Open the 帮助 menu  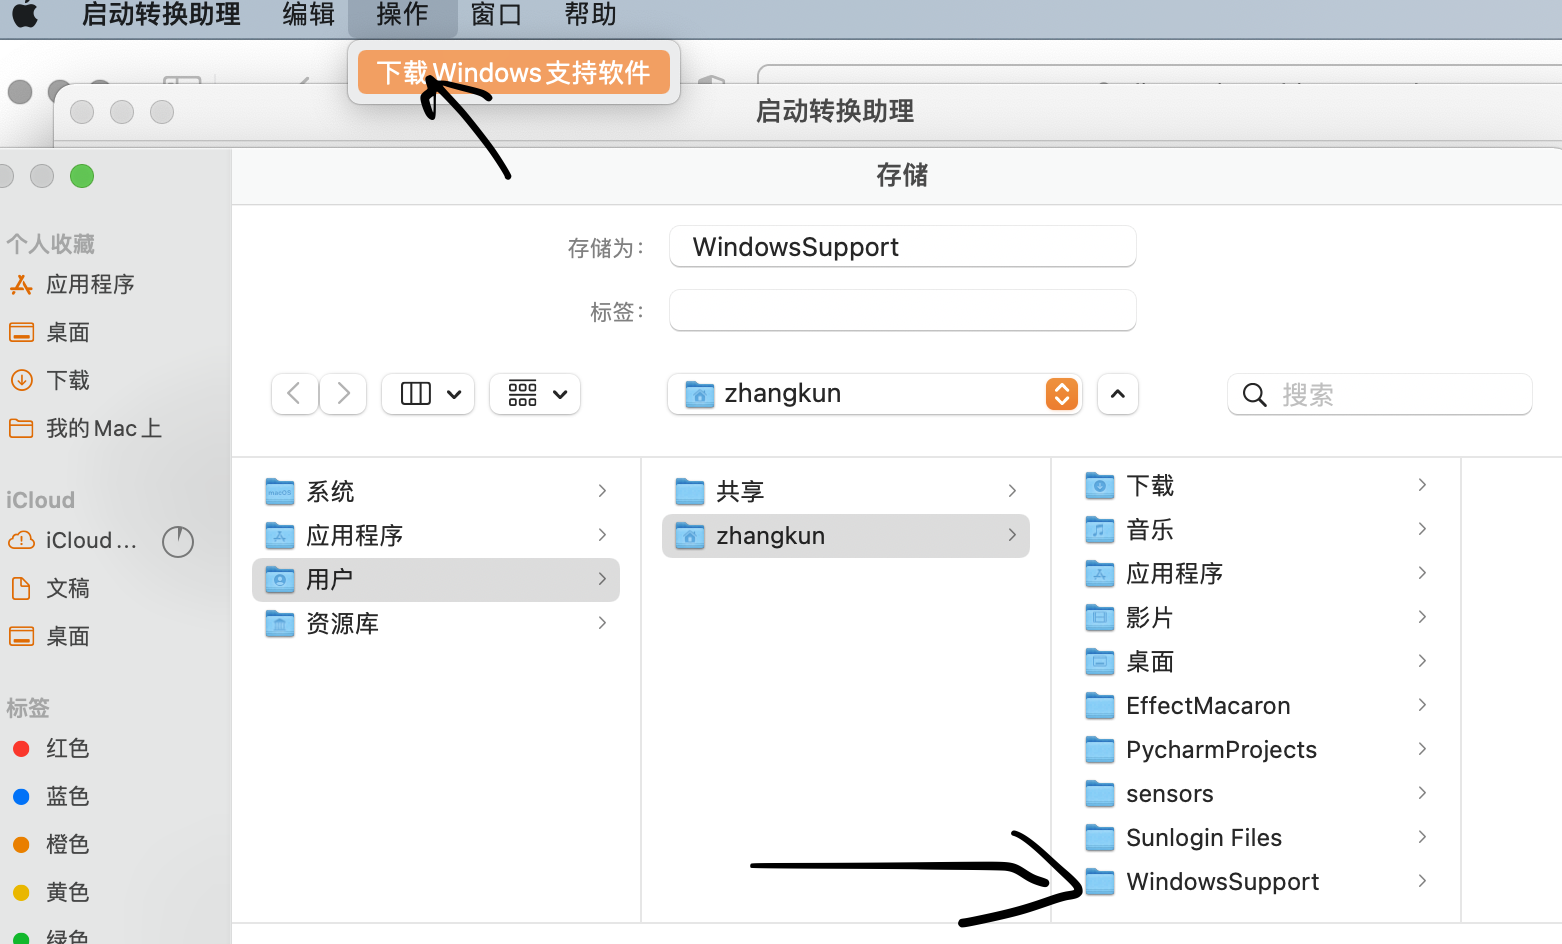[x=590, y=14]
